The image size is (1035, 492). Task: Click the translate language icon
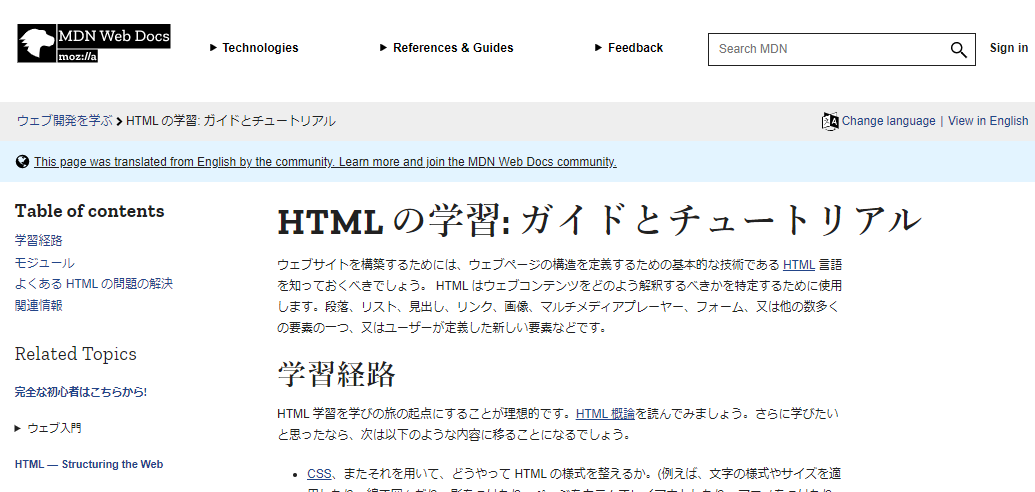[830, 121]
